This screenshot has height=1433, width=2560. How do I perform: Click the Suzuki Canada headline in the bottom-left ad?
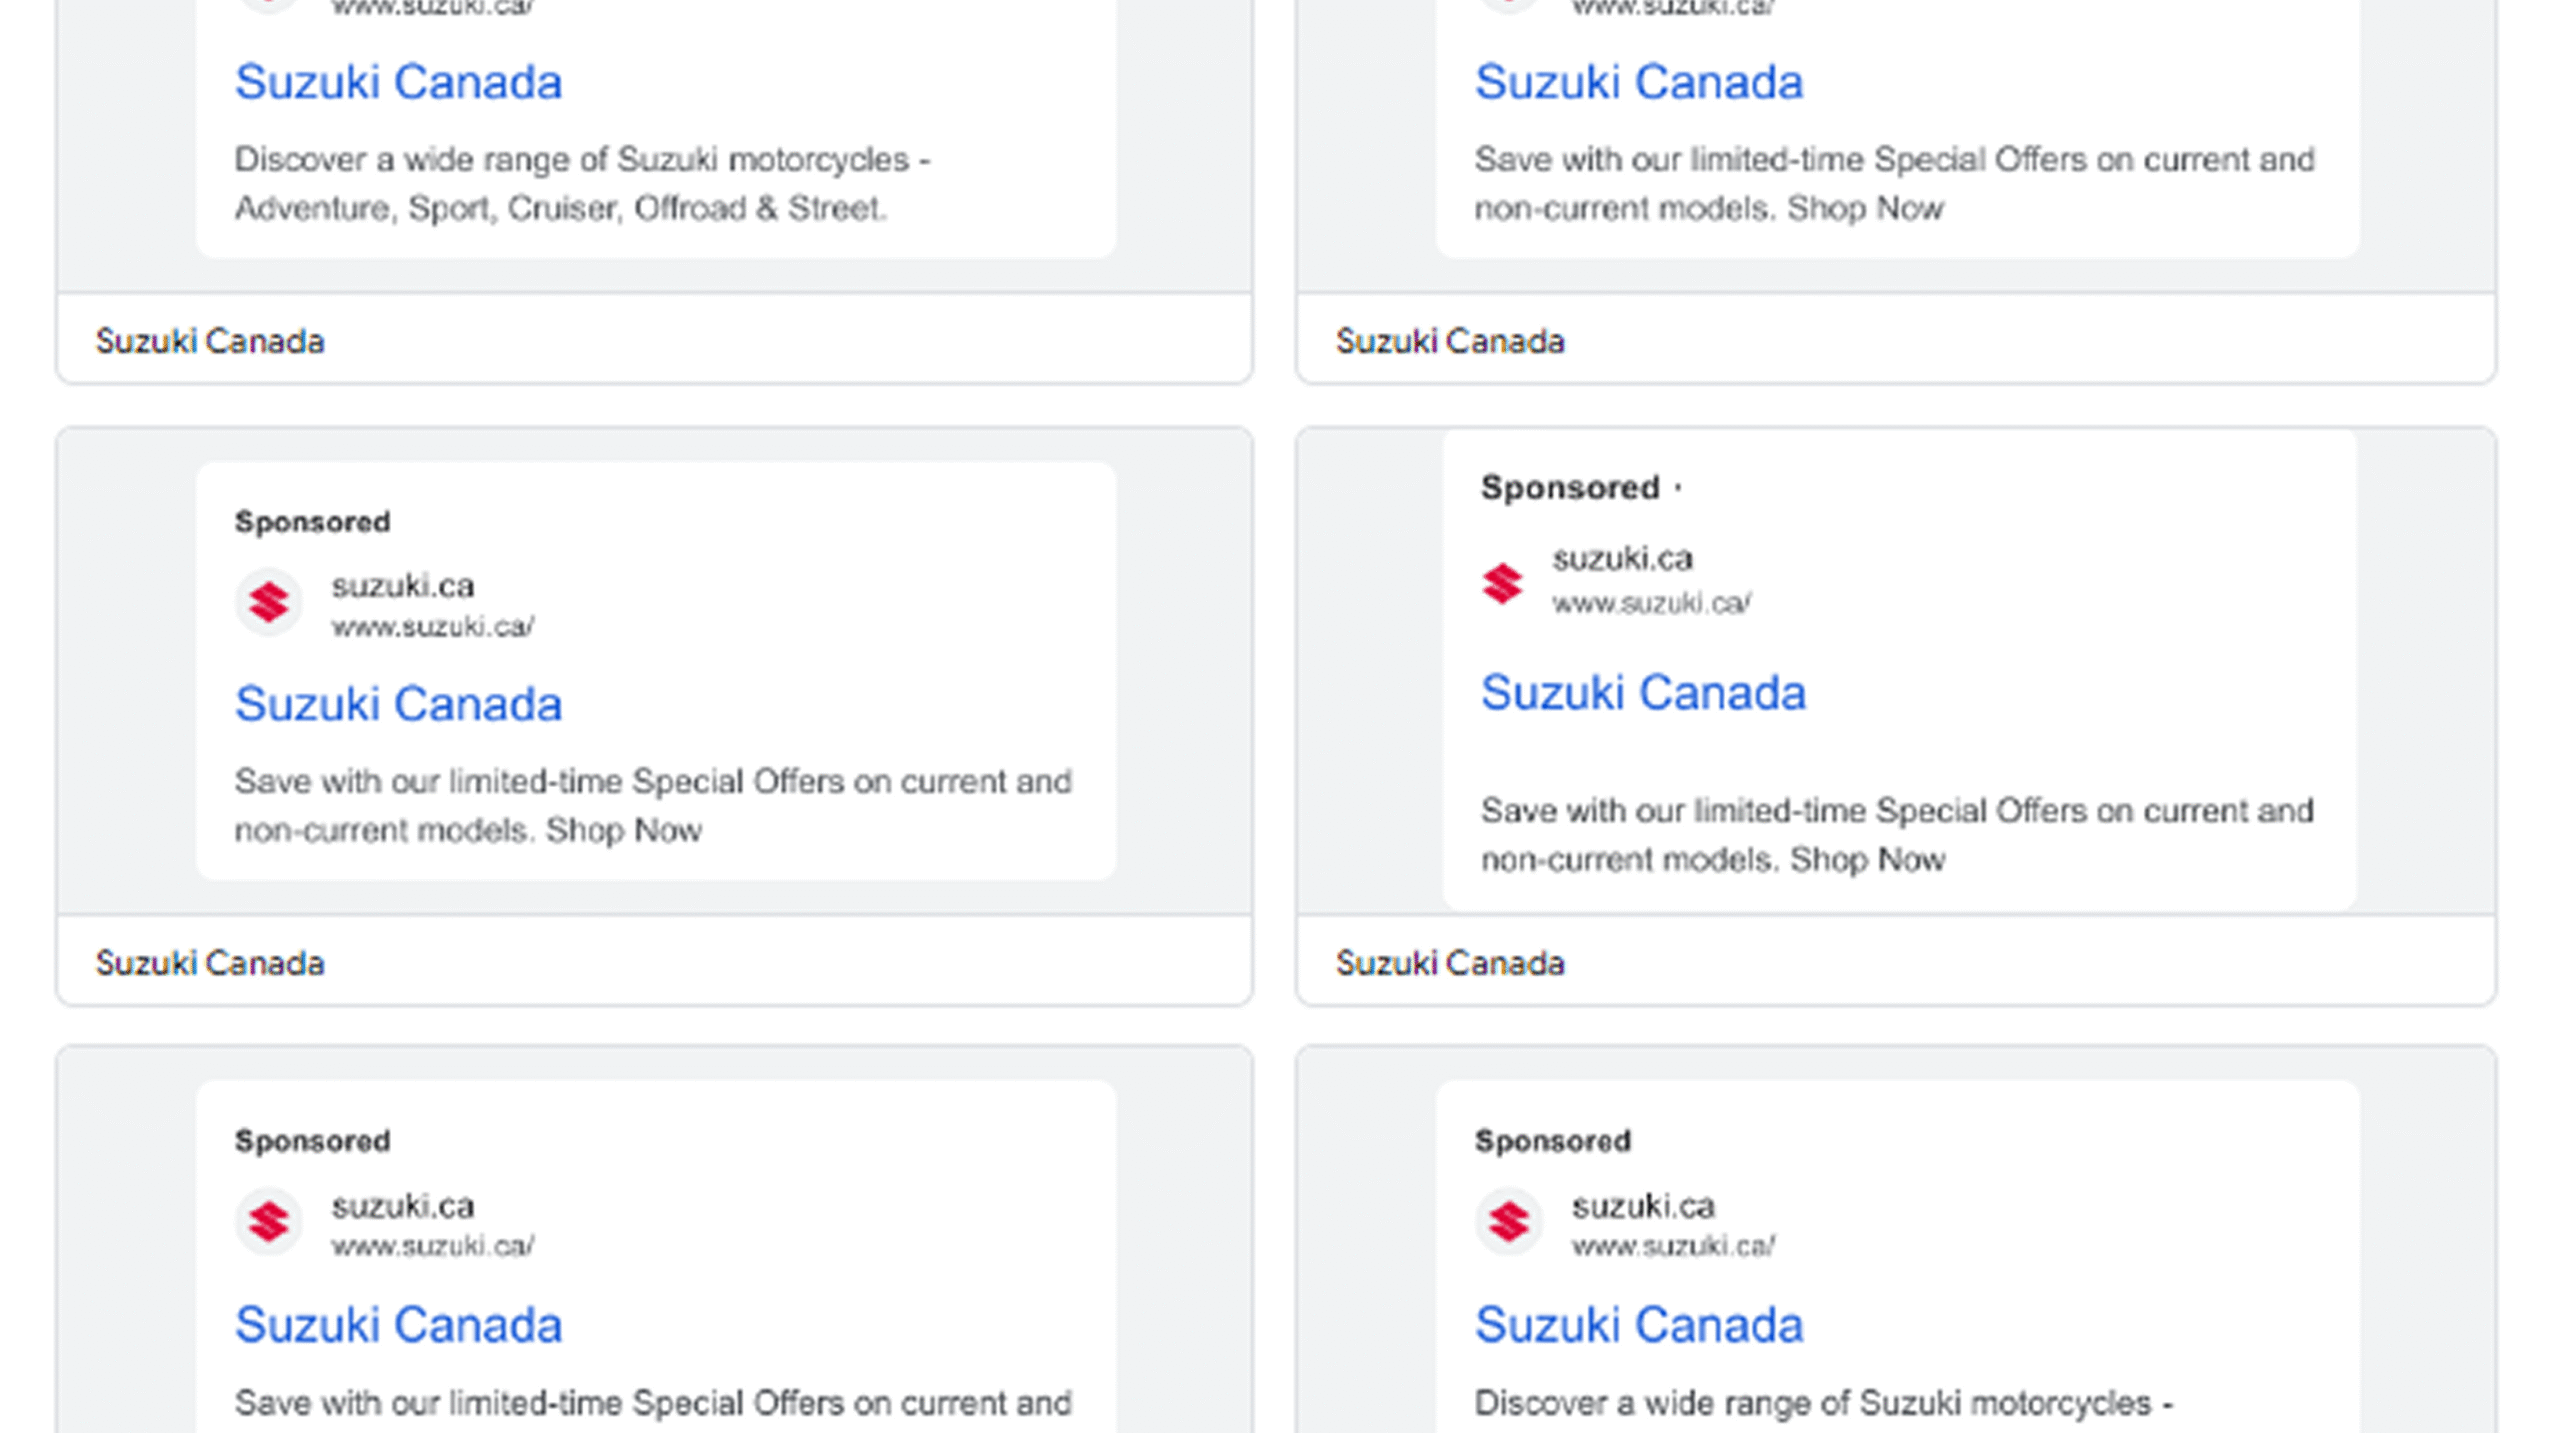(398, 1325)
